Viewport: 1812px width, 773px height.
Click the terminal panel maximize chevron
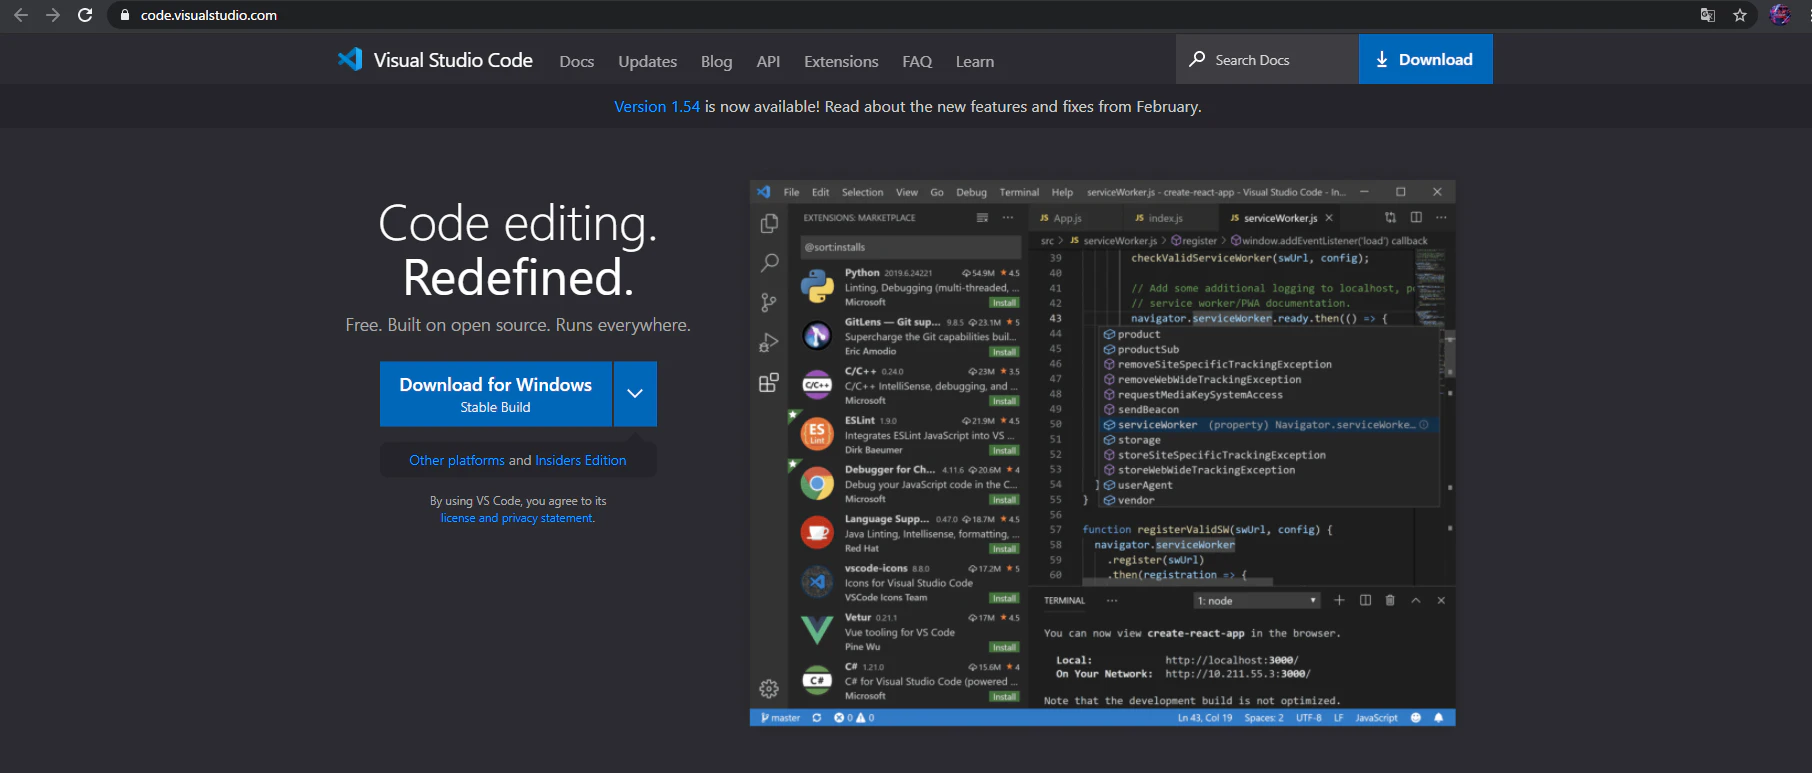[1416, 600]
